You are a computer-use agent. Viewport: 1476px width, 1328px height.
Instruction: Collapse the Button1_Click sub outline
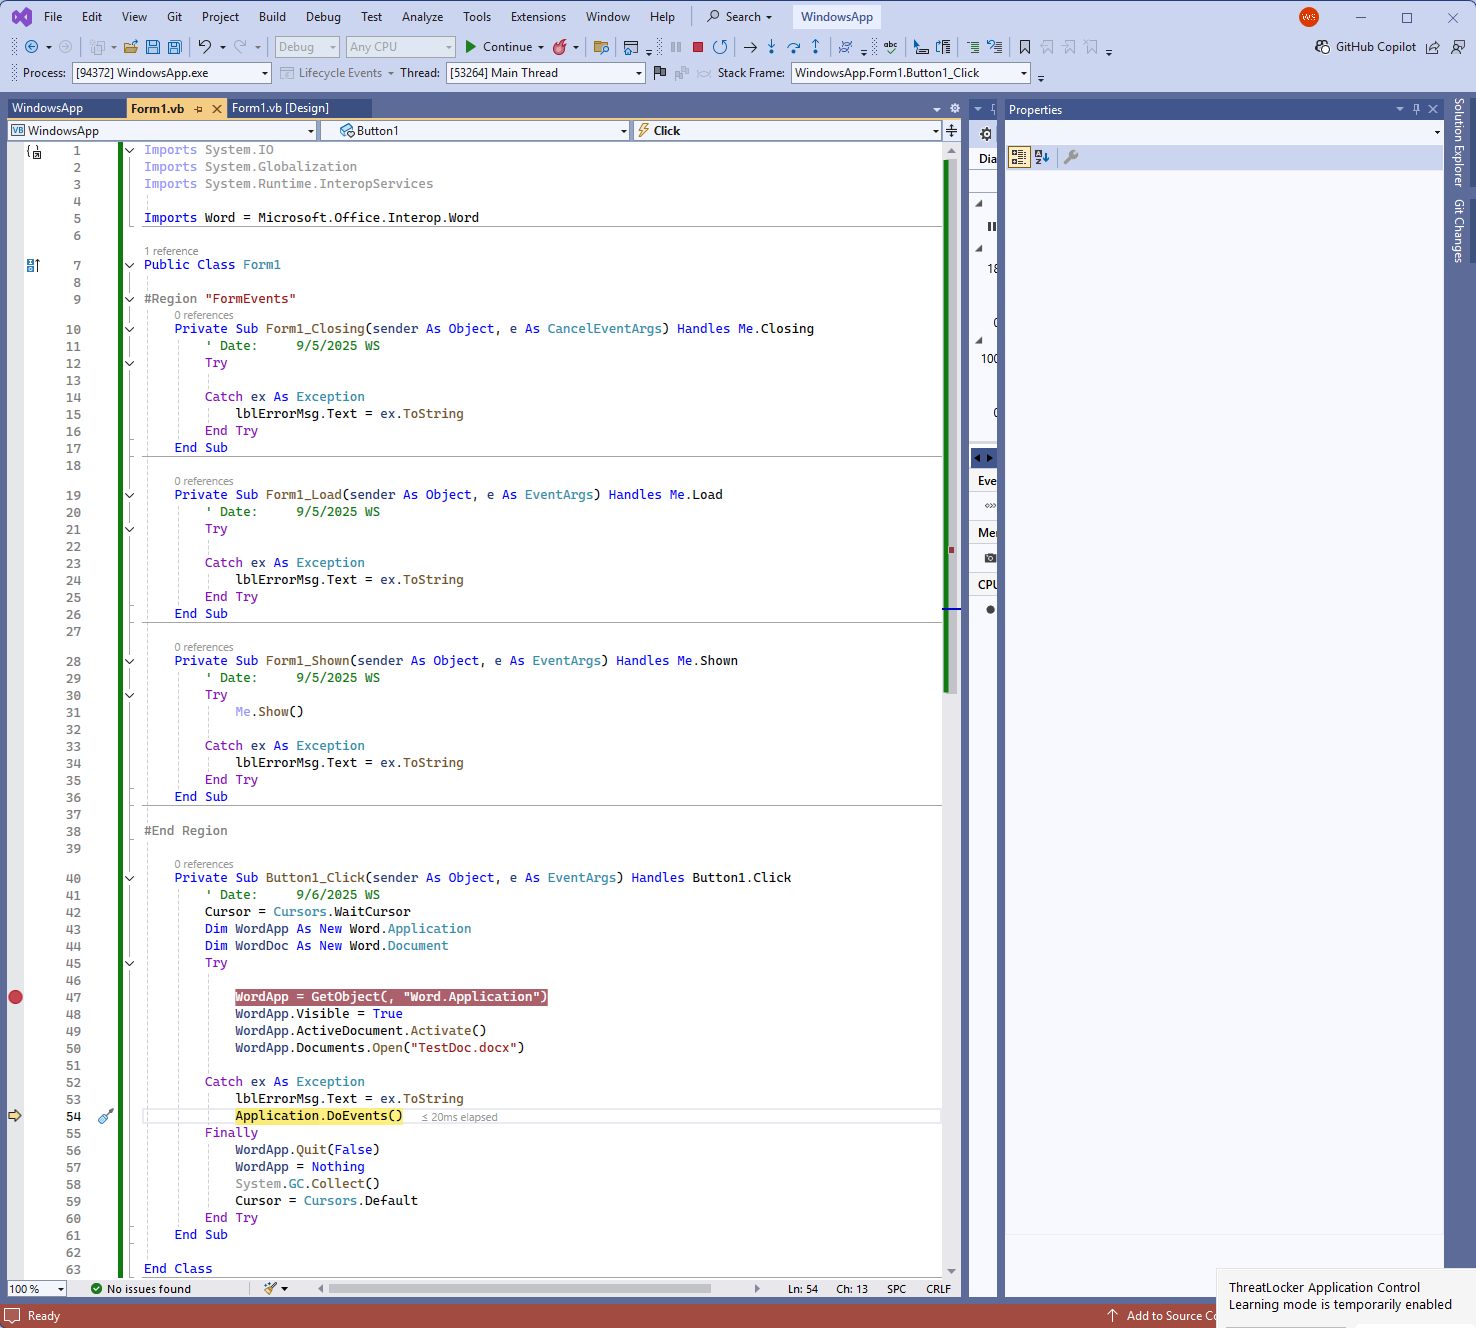click(129, 878)
